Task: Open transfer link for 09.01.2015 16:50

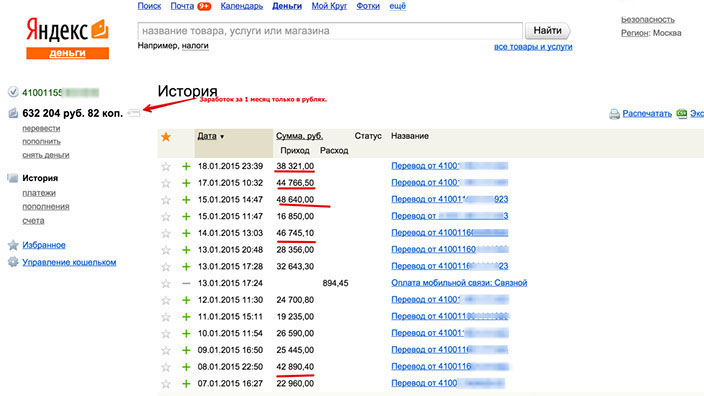Action: click(449, 350)
